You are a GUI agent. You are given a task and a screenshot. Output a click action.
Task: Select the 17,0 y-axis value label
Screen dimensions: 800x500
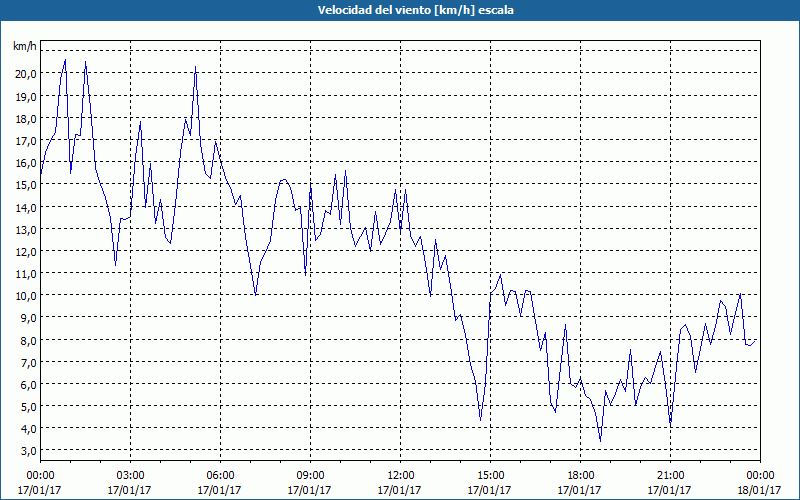(26, 140)
